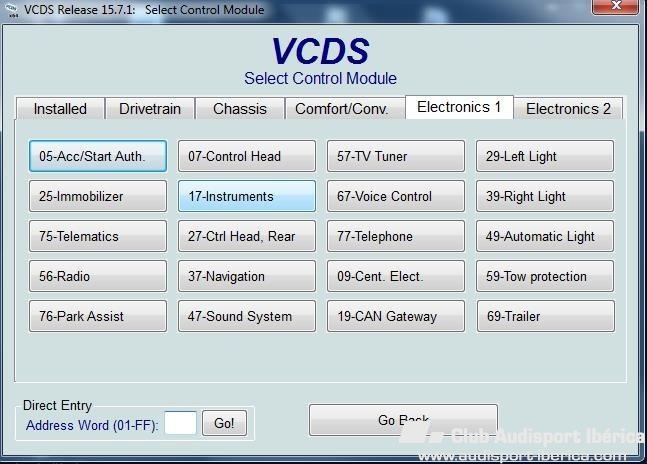Open the 76-Park Assist module
The height and width of the screenshot is (464, 647).
[98, 316]
